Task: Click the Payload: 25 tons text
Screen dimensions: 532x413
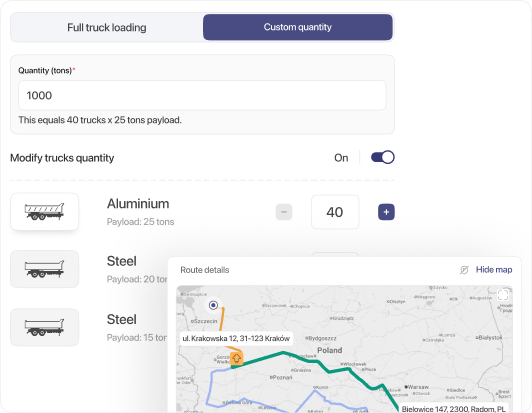Action: (140, 222)
